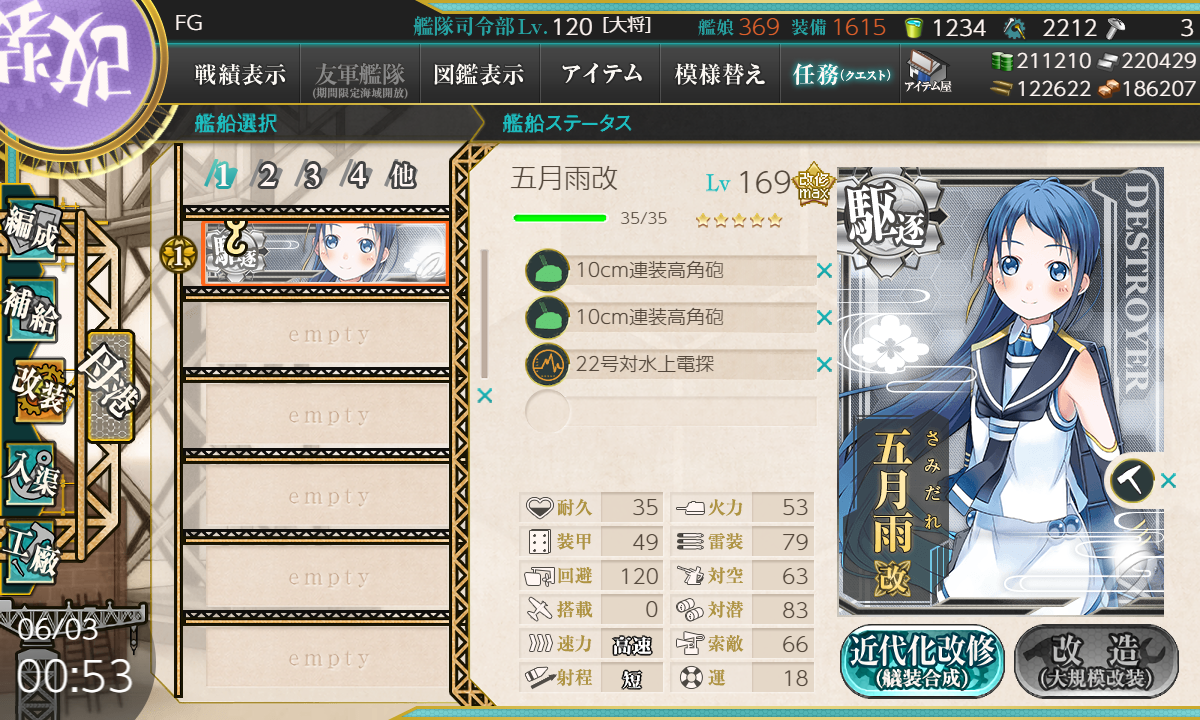Open the 工廠 factory sidebar icon
1200x720 pixels.
click(x=30, y=550)
